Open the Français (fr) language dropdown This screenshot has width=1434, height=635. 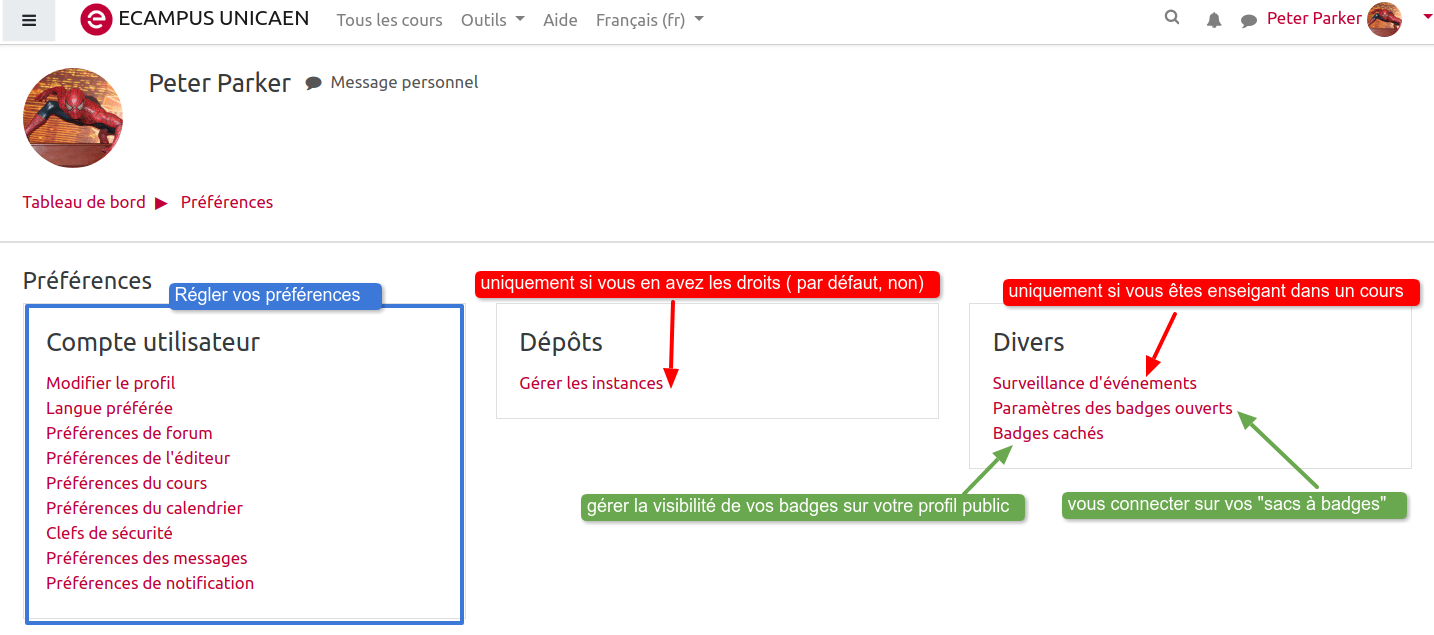pyautogui.click(x=649, y=20)
